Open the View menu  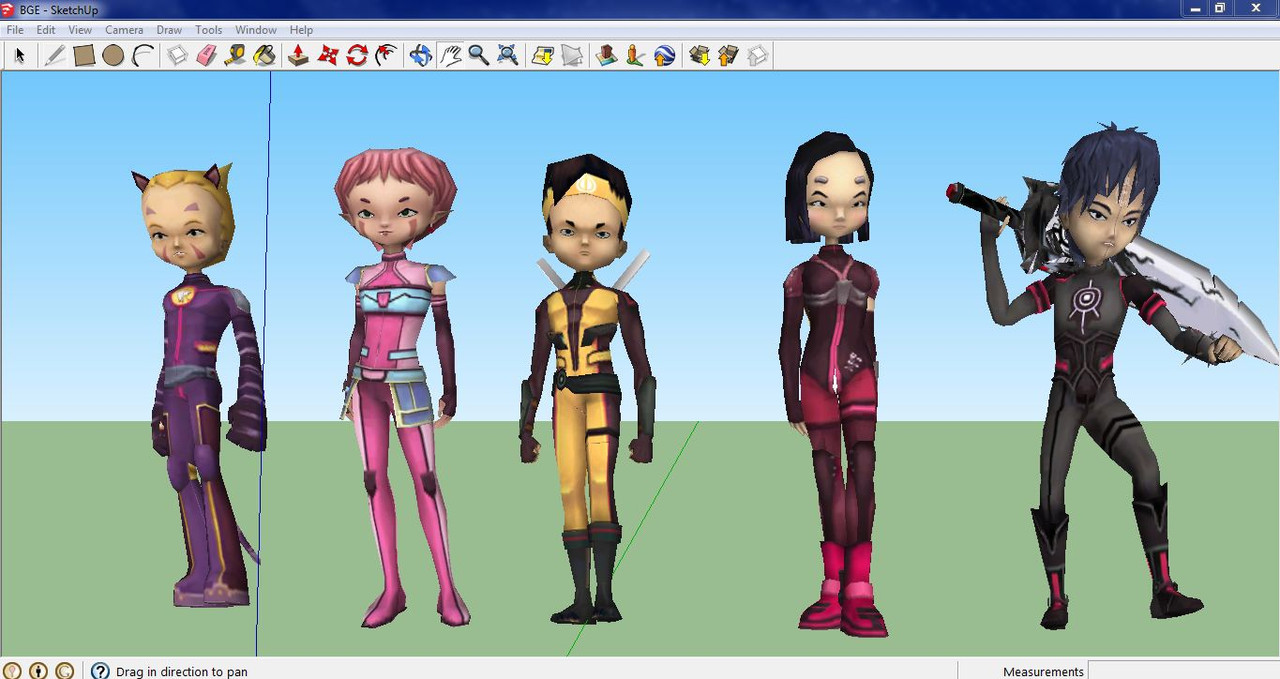pos(80,30)
